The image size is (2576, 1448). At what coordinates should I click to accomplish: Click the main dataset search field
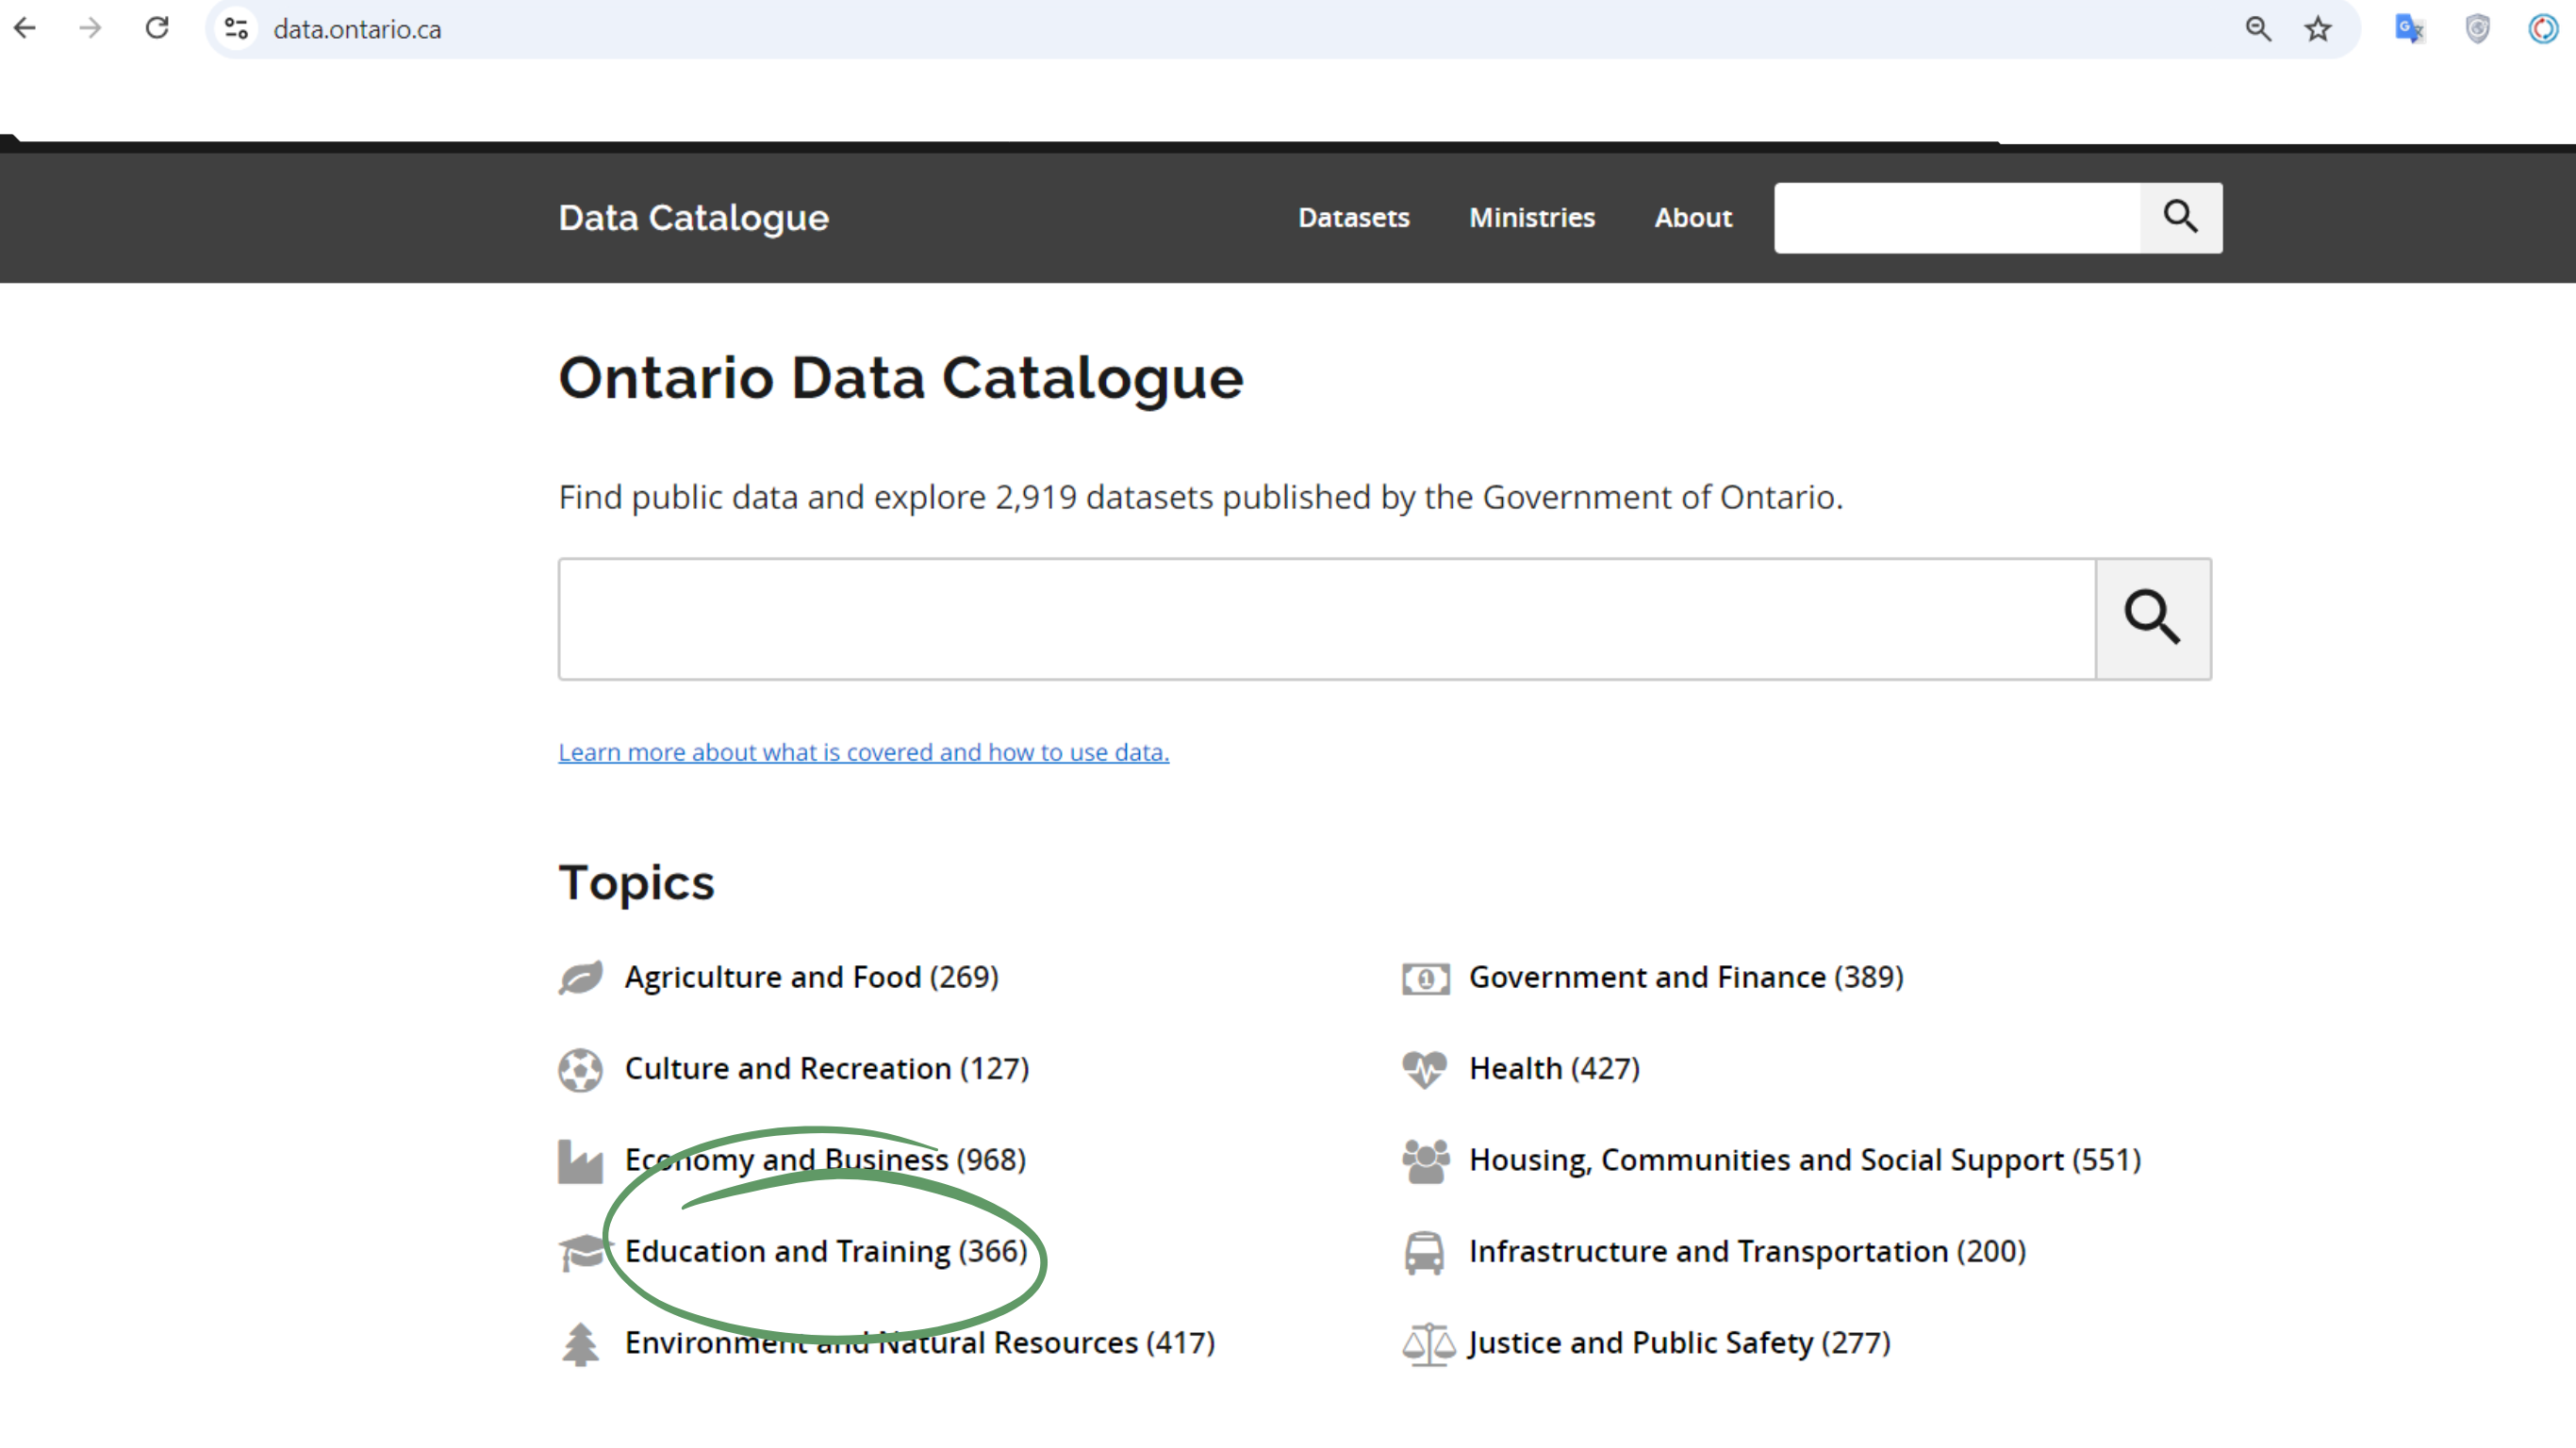pos(1326,619)
